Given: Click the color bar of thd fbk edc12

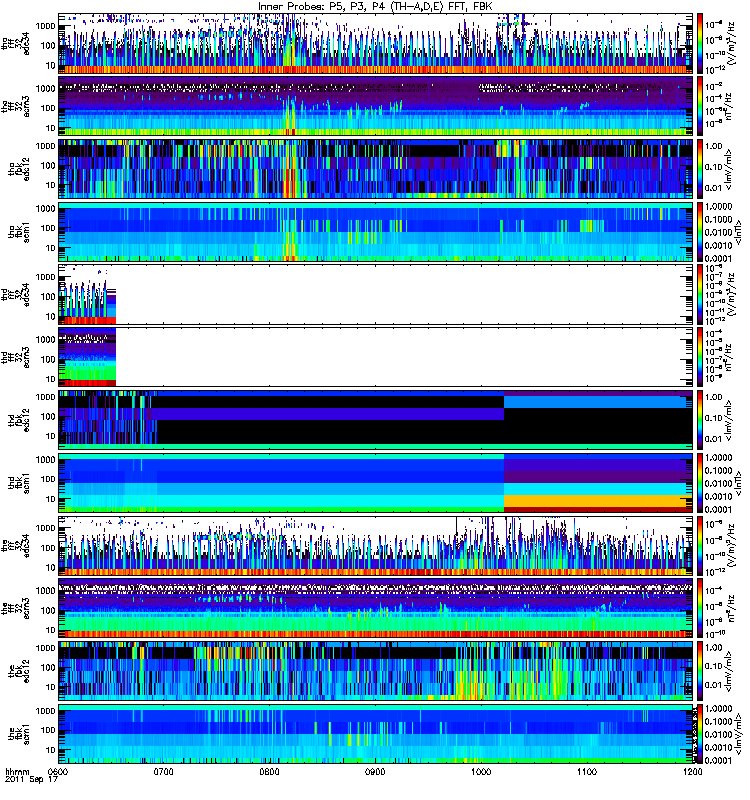Looking at the screenshot, I should (700, 420).
